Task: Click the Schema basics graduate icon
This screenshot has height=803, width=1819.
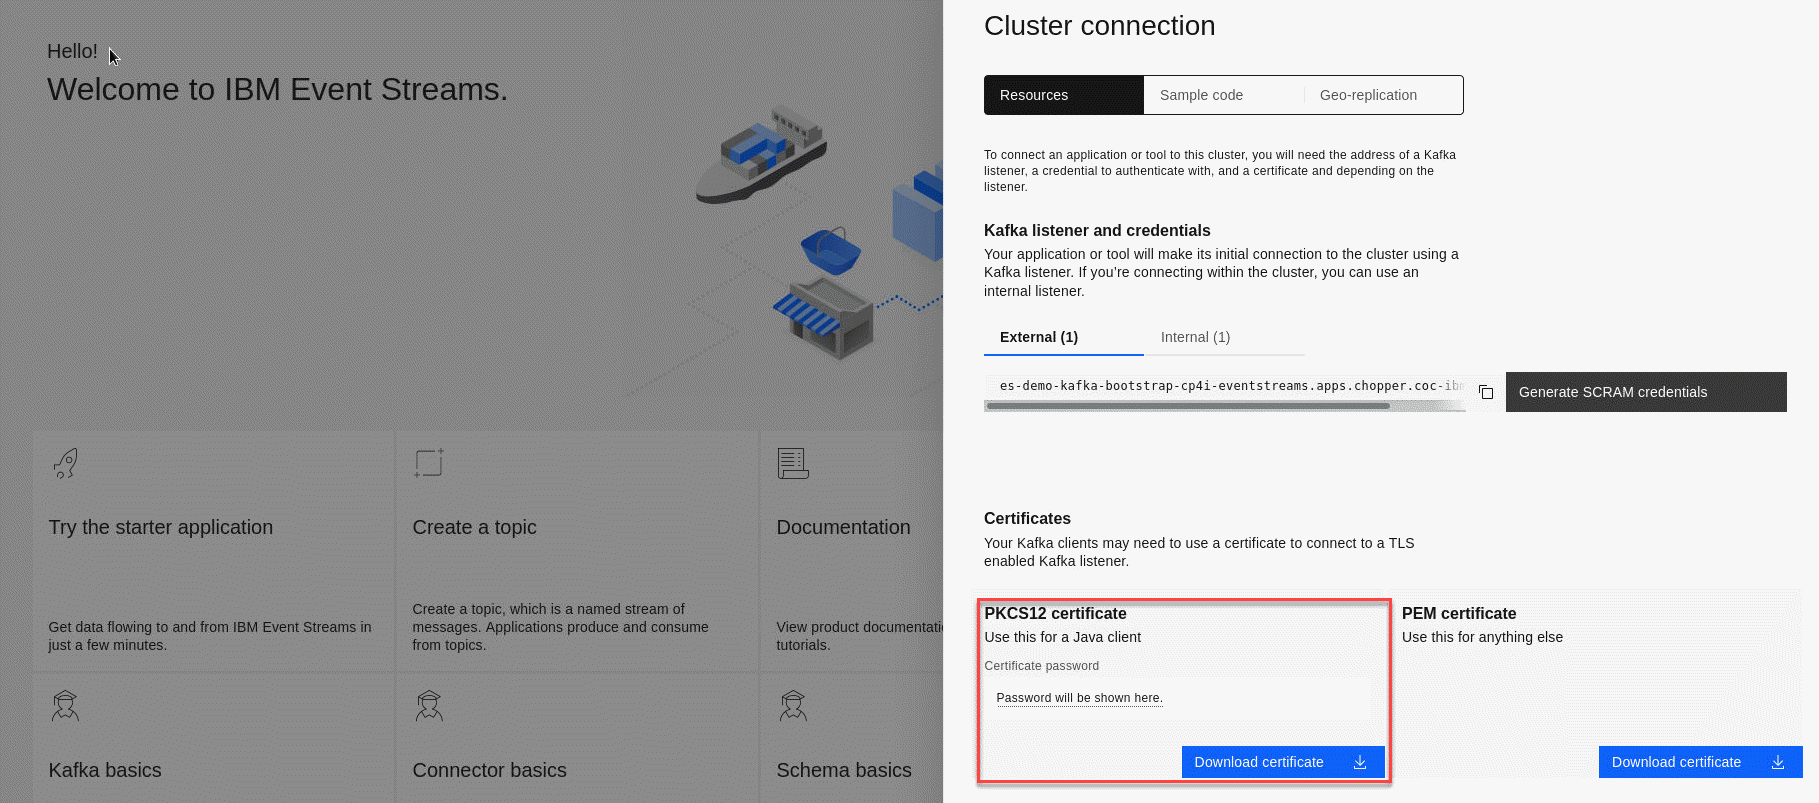Action: pos(793,706)
